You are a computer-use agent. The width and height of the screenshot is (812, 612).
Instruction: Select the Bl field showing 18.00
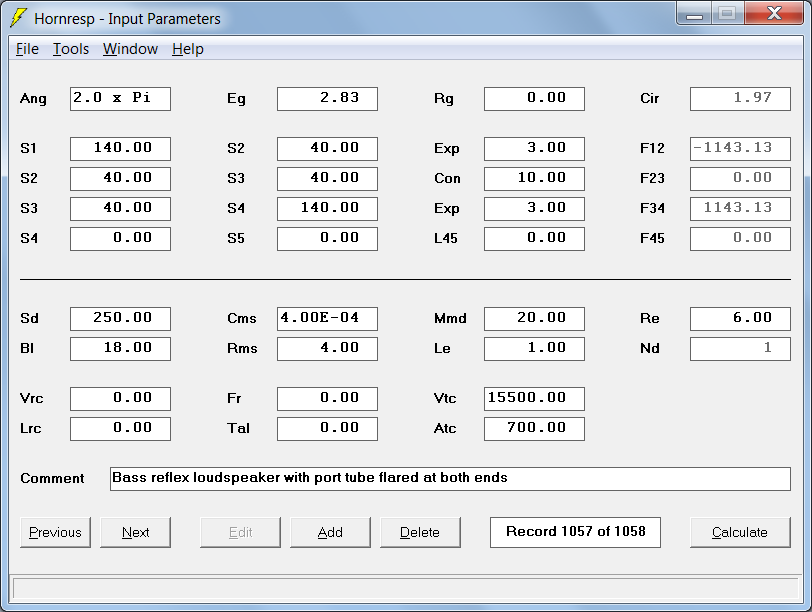pyautogui.click(x=120, y=349)
